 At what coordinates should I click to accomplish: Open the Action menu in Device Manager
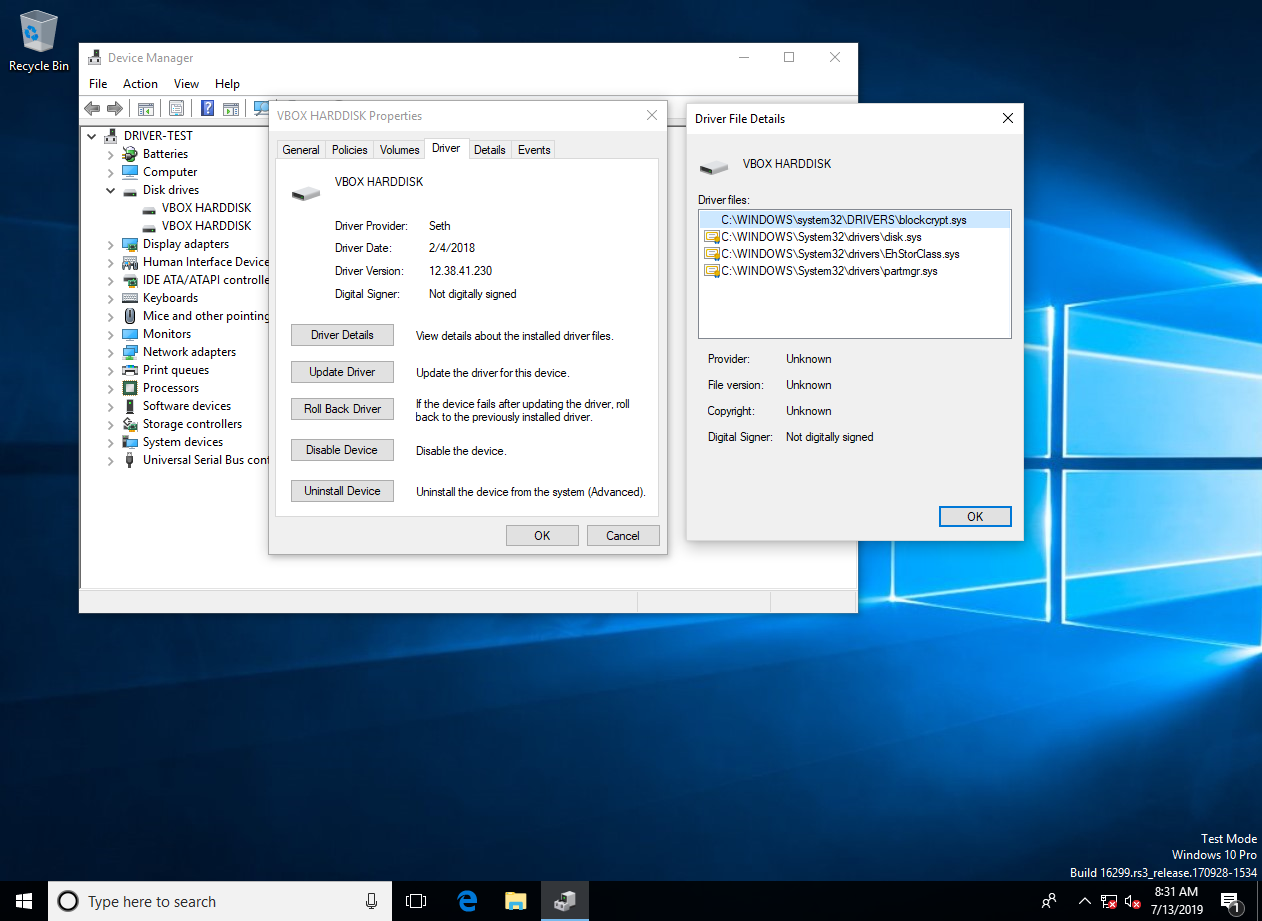140,84
